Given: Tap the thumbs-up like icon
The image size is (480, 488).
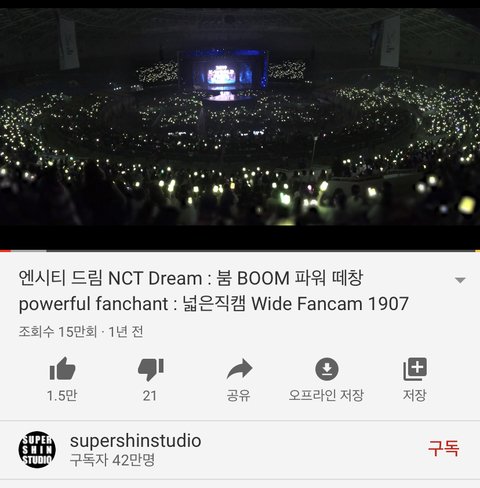Looking at the screenshot, I should tap(62, 369).
